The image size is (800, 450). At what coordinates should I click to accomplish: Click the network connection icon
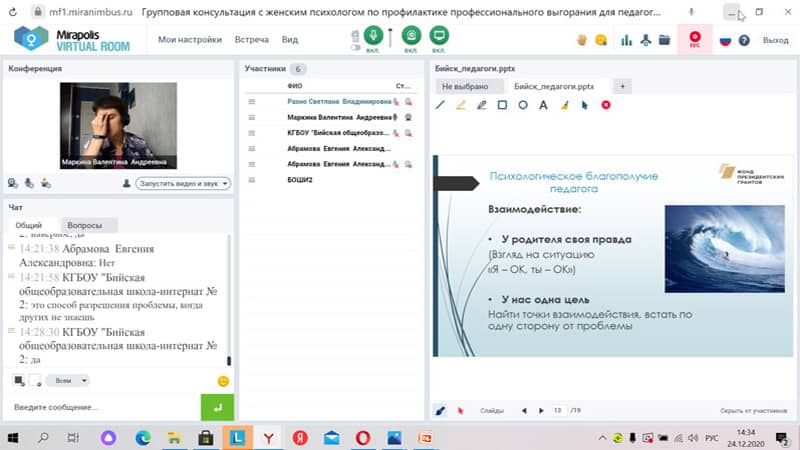point(645,40)
